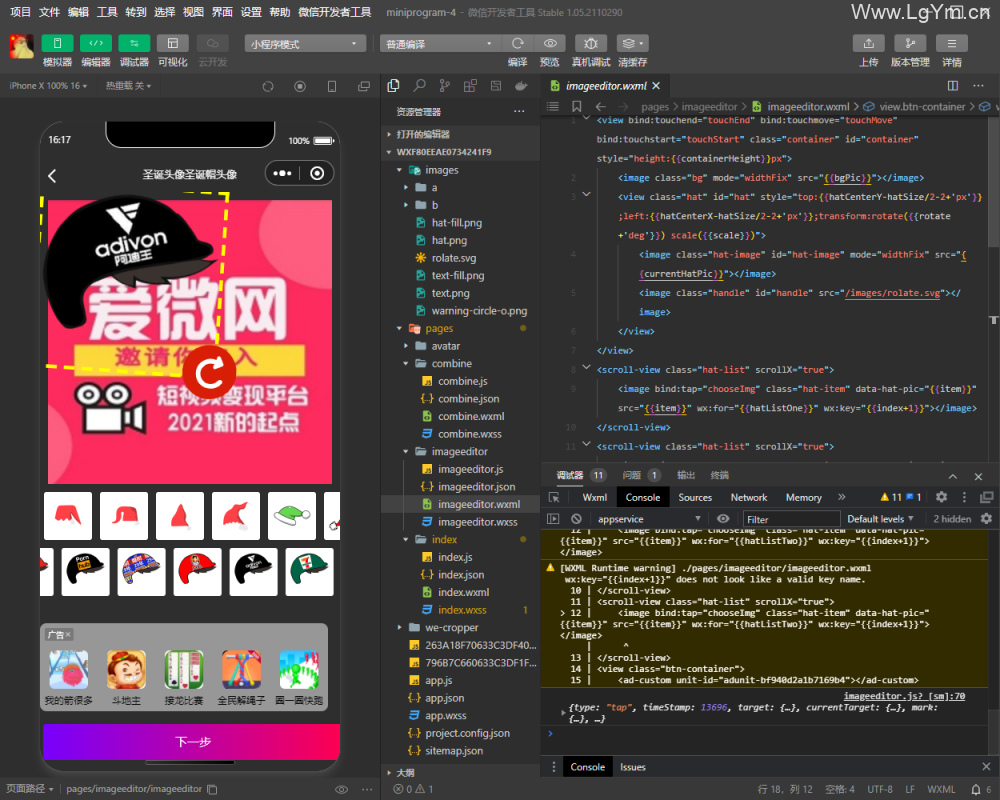Screen dimensions: 1000x800
Task: Open version management
Action: (910, 43)
